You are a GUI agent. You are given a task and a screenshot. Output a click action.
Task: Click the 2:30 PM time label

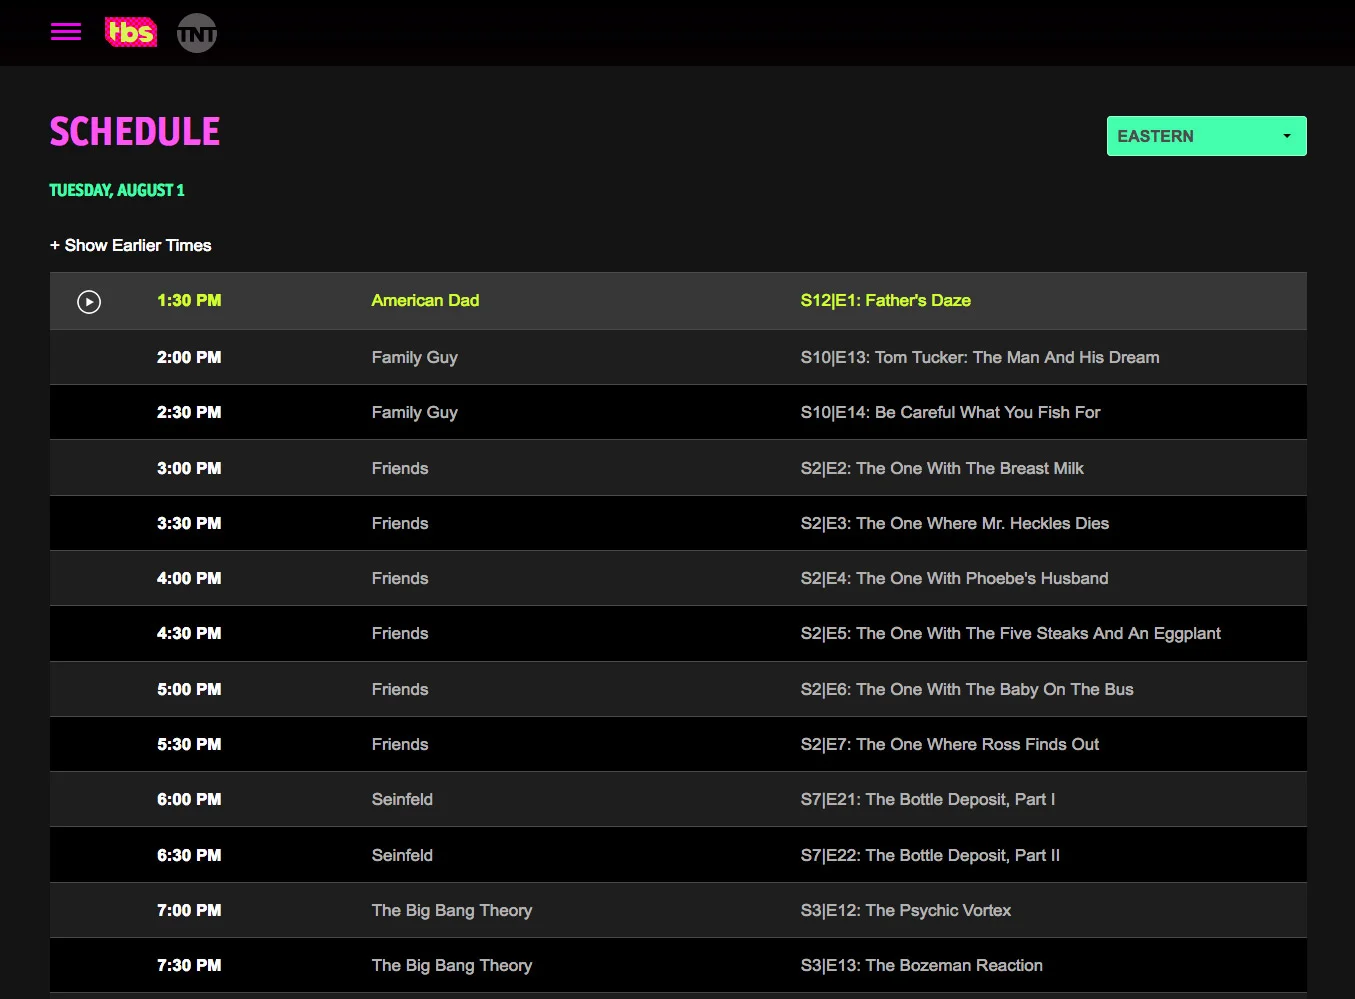click(189, 412)
